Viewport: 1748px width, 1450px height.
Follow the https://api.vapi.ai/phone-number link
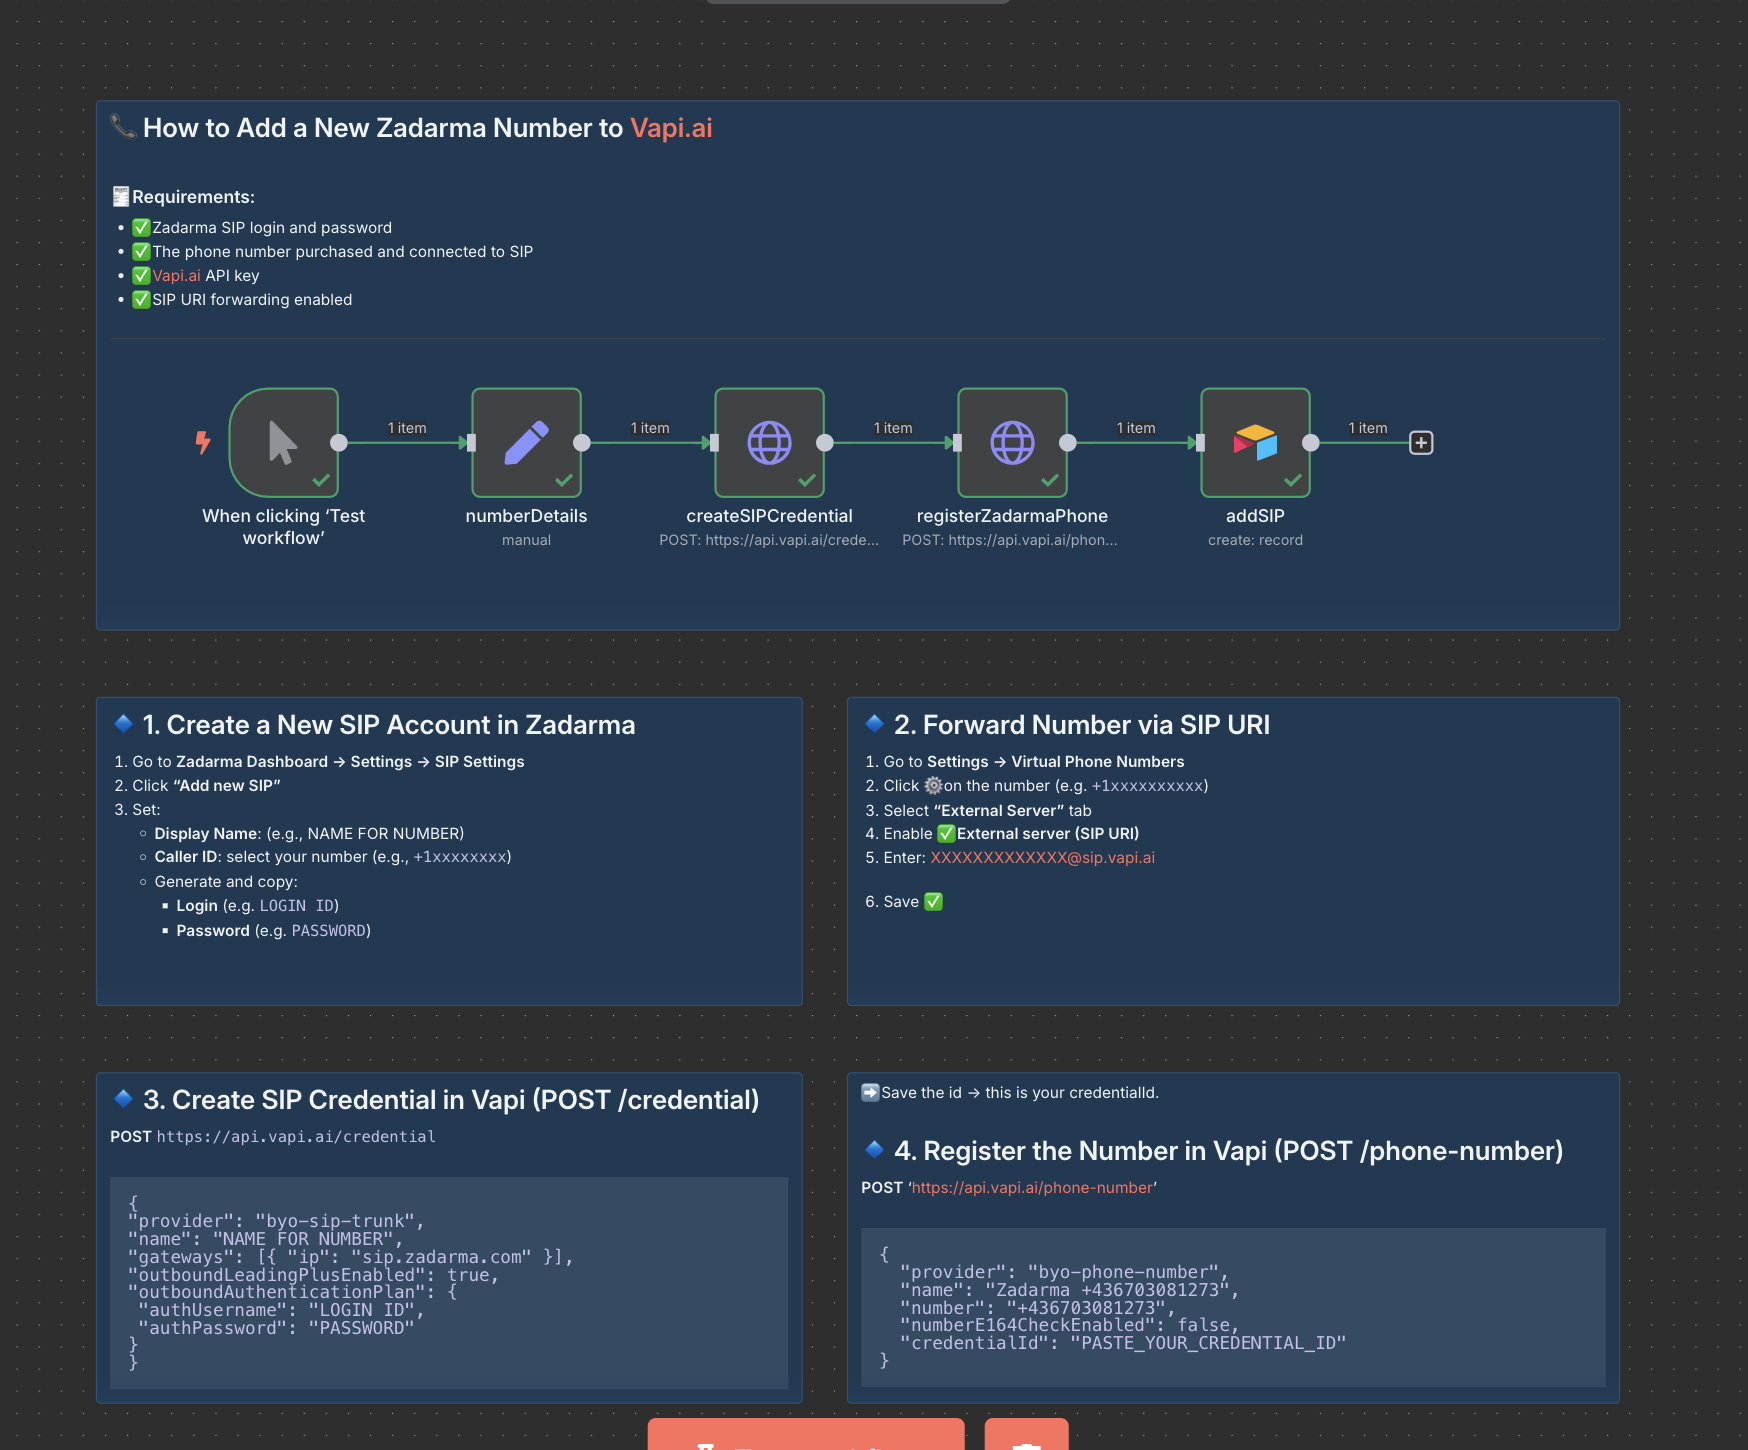tap(1031, 1187)
